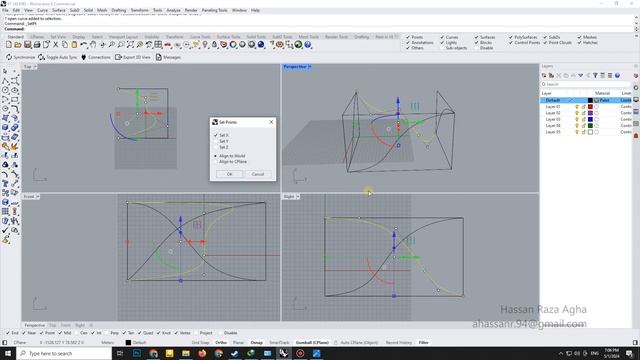This screenshot has height=360, width=640.
Task: Toggle the Cen osnap checkbox
Action: [x=76, y=333]
